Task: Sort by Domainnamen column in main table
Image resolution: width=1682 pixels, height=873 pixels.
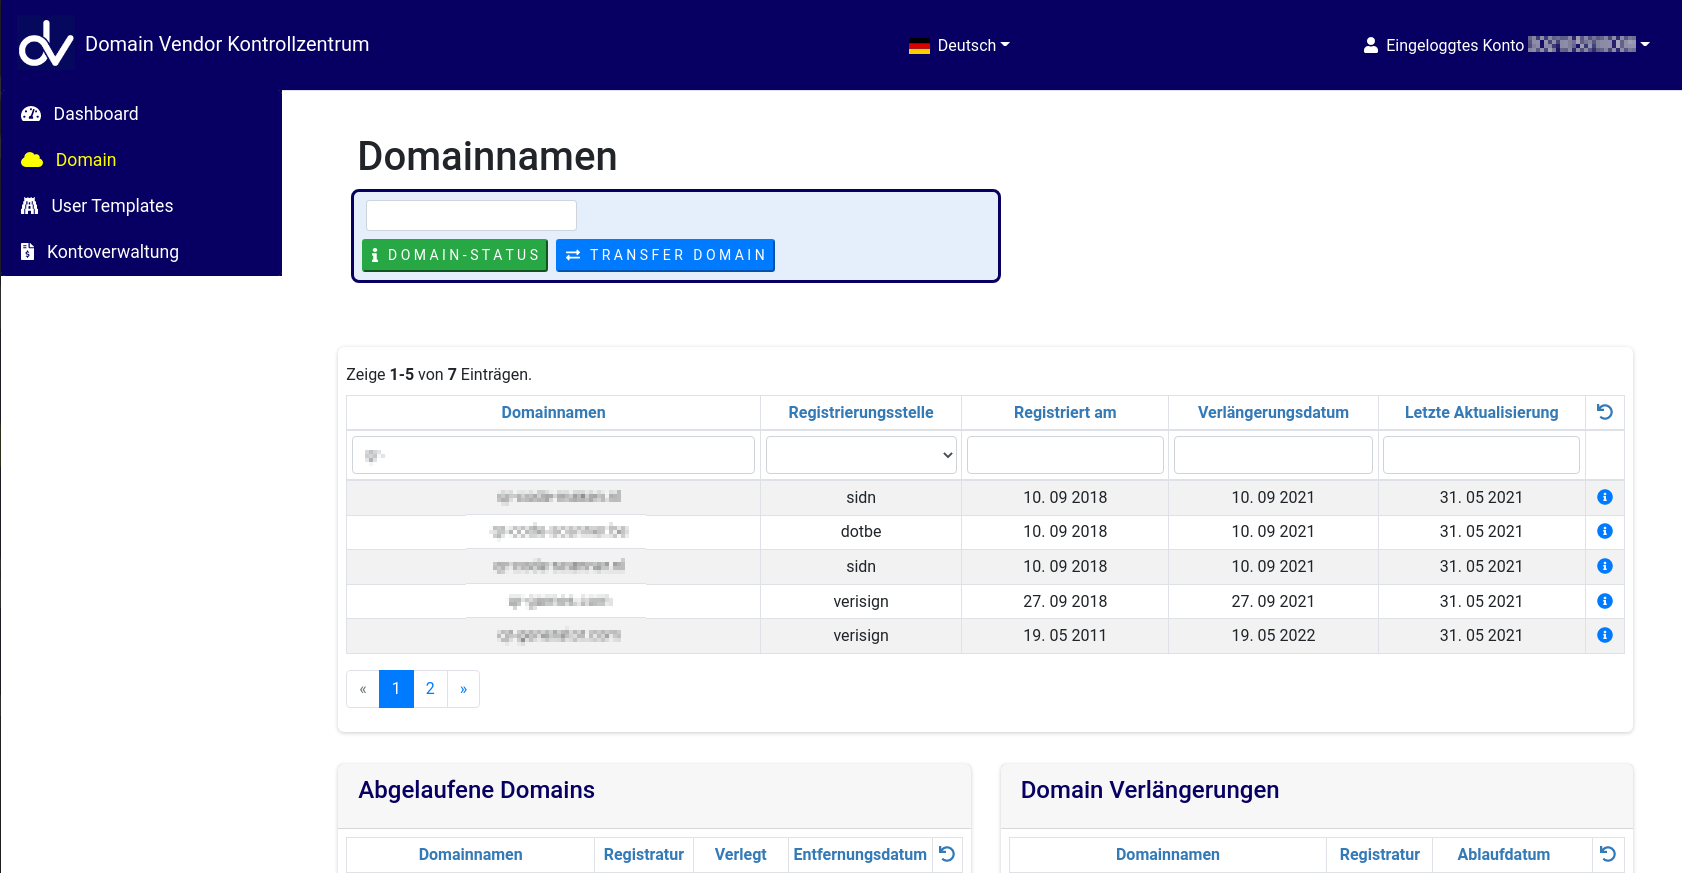Action: tap(553, 413)
